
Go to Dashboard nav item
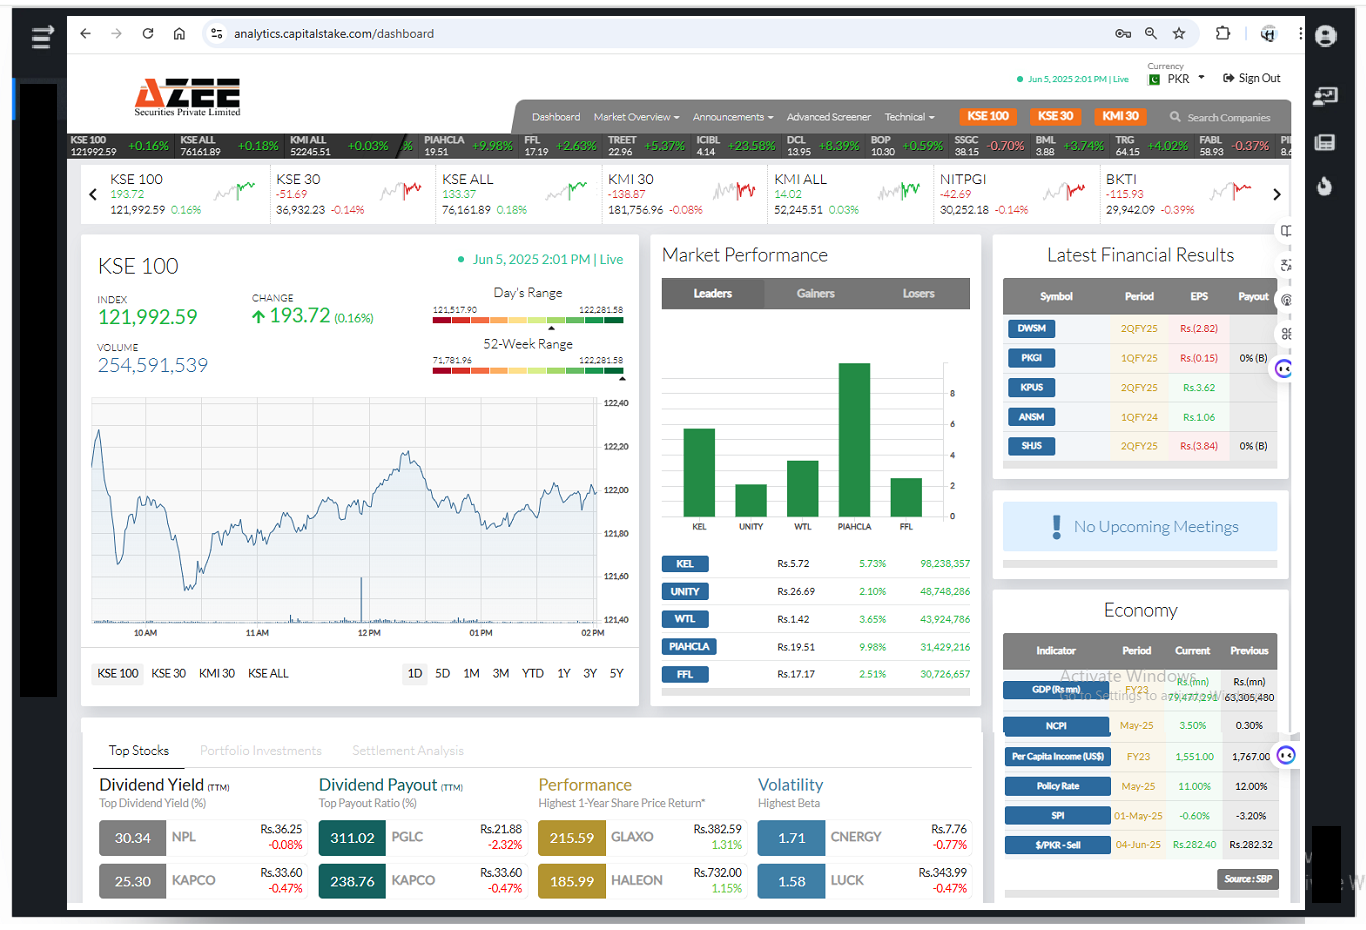(x=556, y=117)
